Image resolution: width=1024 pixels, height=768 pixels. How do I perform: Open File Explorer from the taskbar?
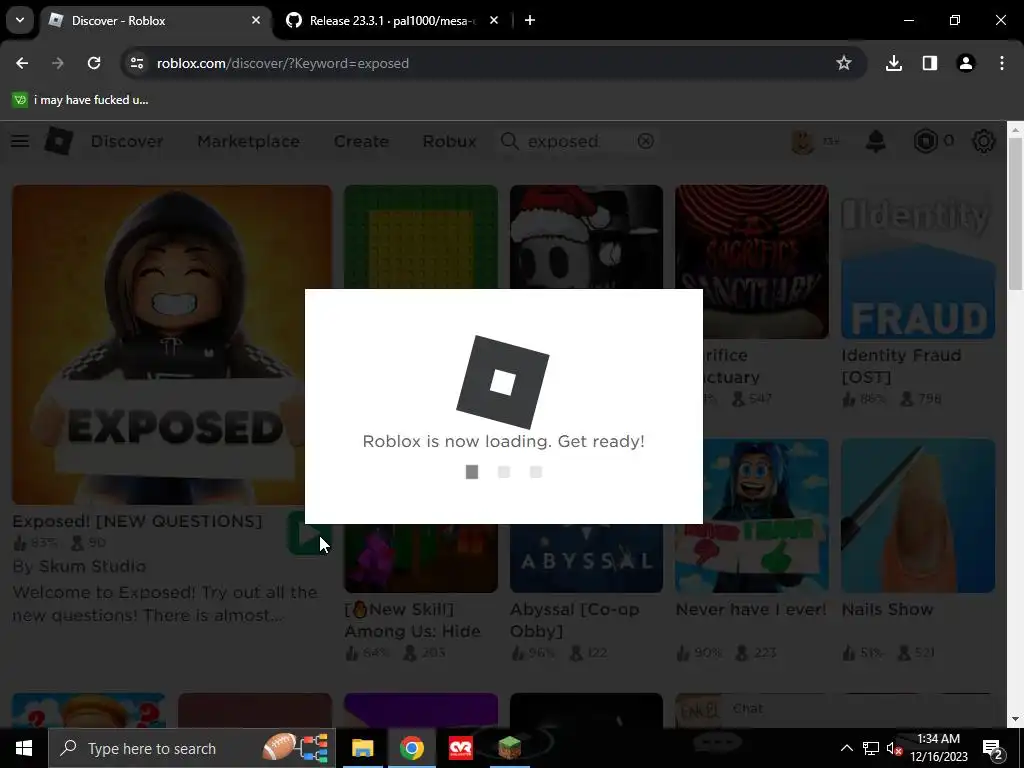362,748
